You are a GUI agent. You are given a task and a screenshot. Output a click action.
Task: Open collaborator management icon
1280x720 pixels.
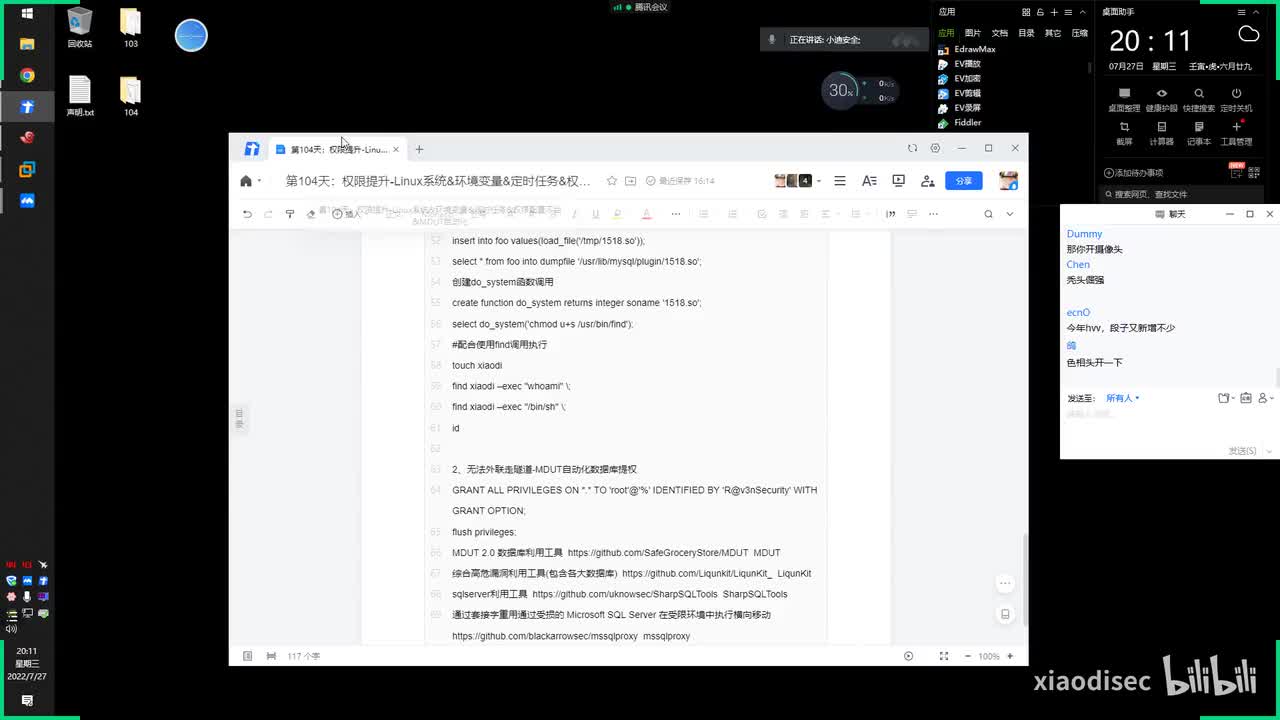tap(927, 181)
